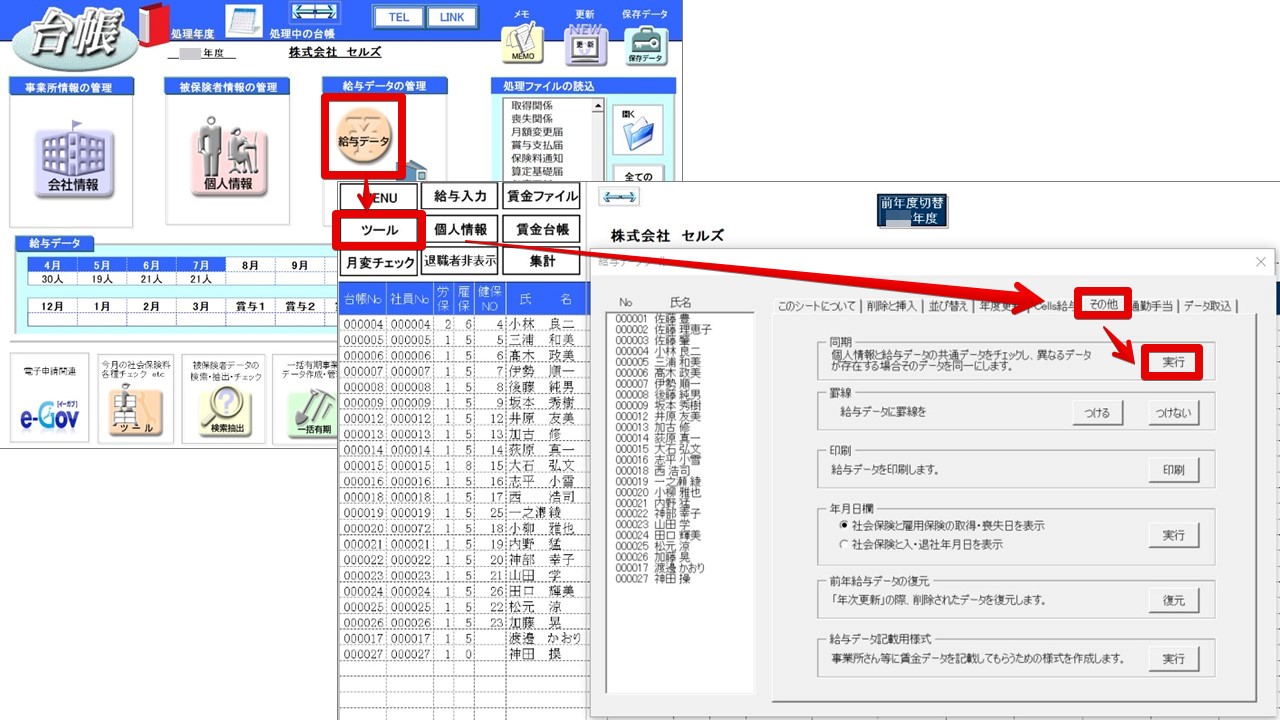This screenshot has height=720, width=1280.
Task: Switch to the 並び替え tab
Action: click(948, 306)
